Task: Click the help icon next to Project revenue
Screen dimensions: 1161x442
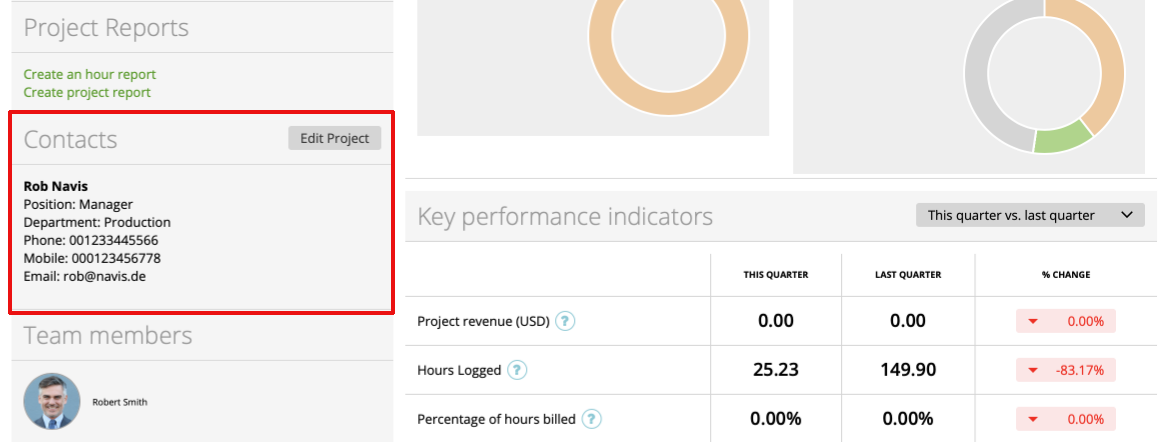Action: 566,321
